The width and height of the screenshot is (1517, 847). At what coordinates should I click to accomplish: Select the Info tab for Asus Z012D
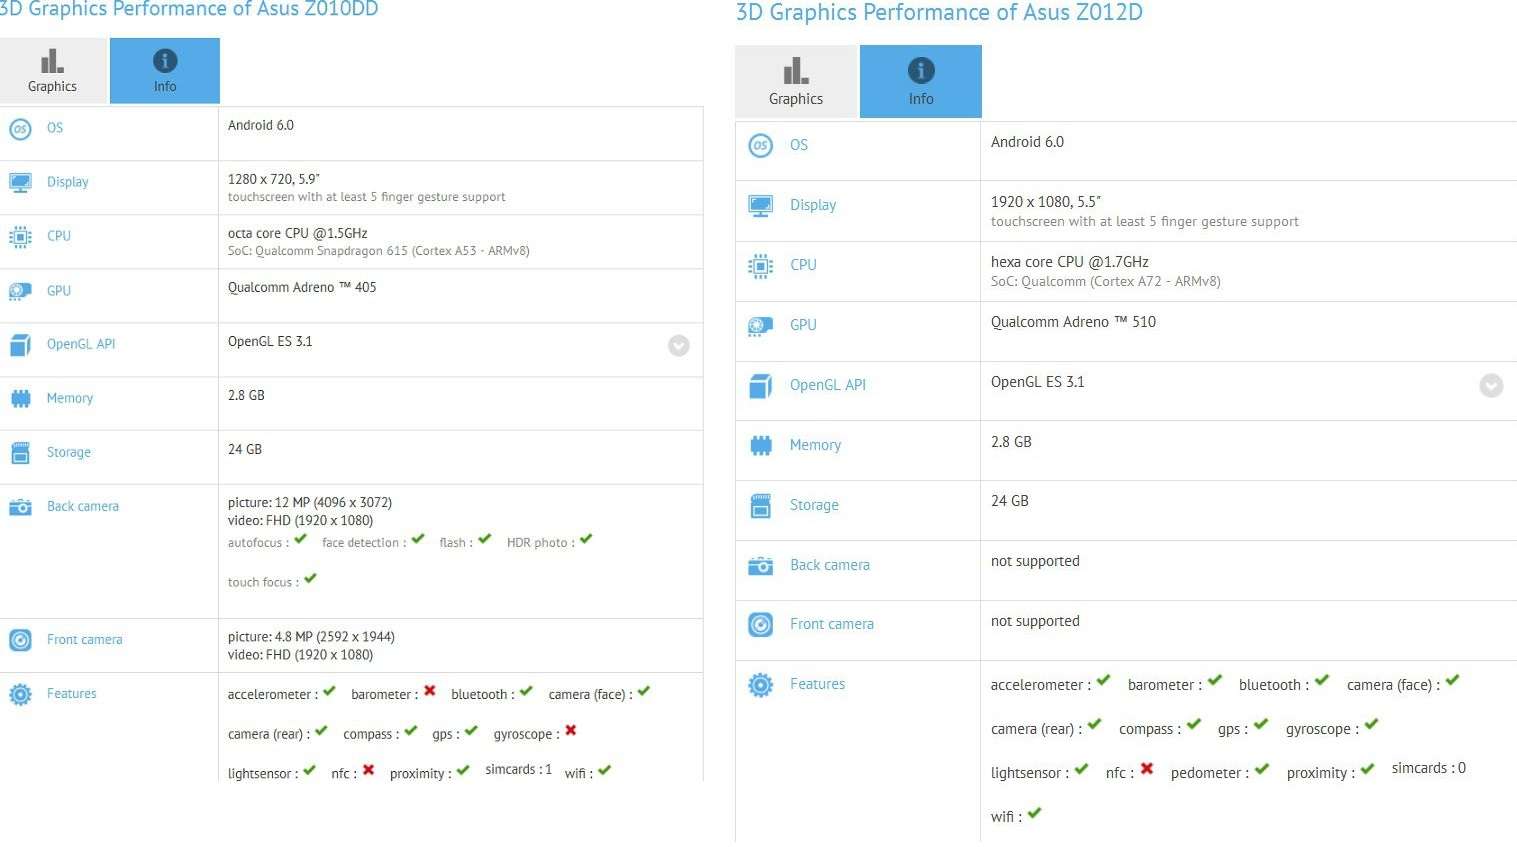click(921, 82)
